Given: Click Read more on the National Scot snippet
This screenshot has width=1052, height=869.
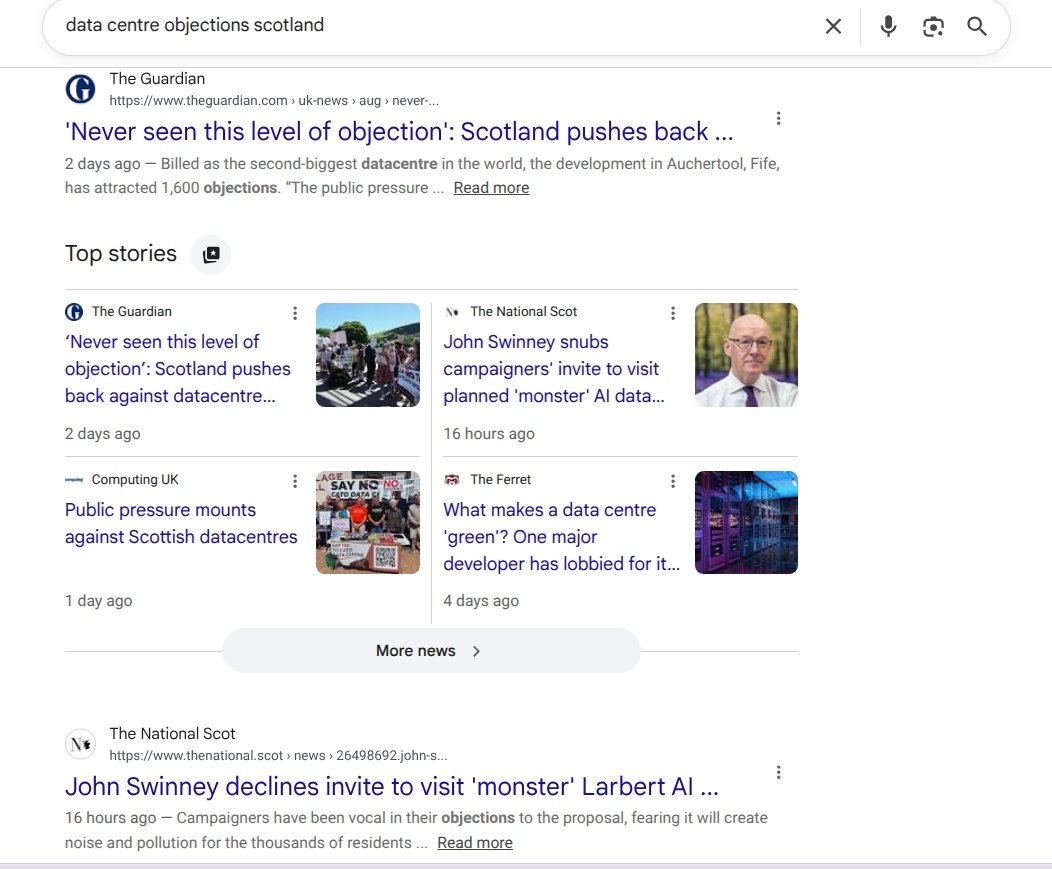Looking at the screenshot, I should [x=475, y=843].
